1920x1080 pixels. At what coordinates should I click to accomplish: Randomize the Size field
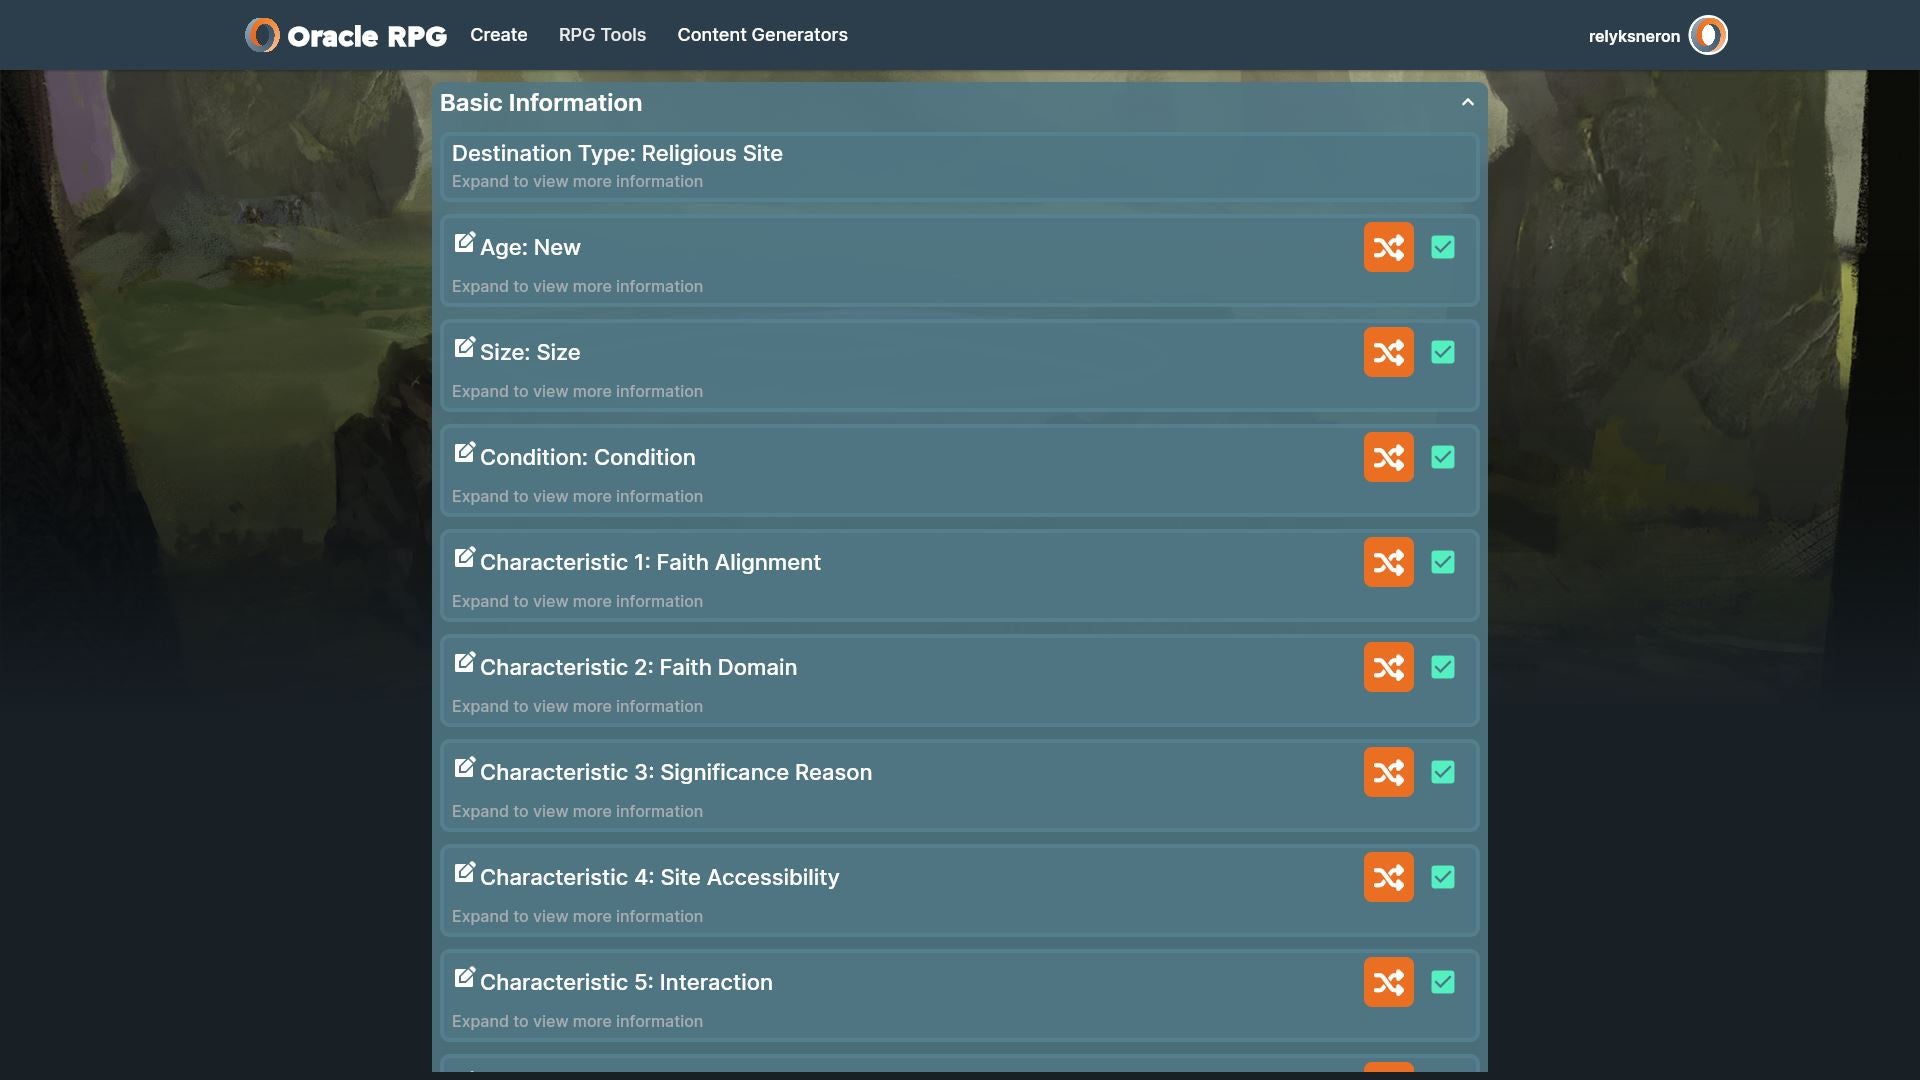[x=1388, y=352]
